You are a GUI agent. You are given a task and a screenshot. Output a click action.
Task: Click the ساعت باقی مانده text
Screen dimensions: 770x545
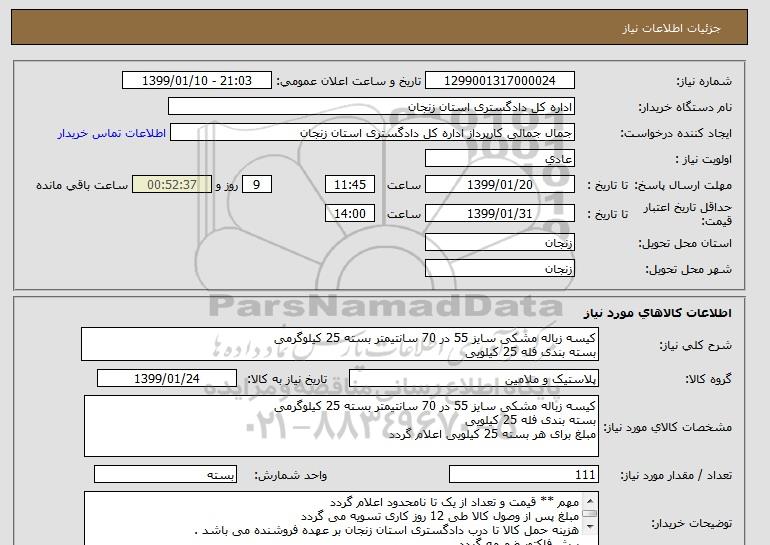(x=82, y=185)
